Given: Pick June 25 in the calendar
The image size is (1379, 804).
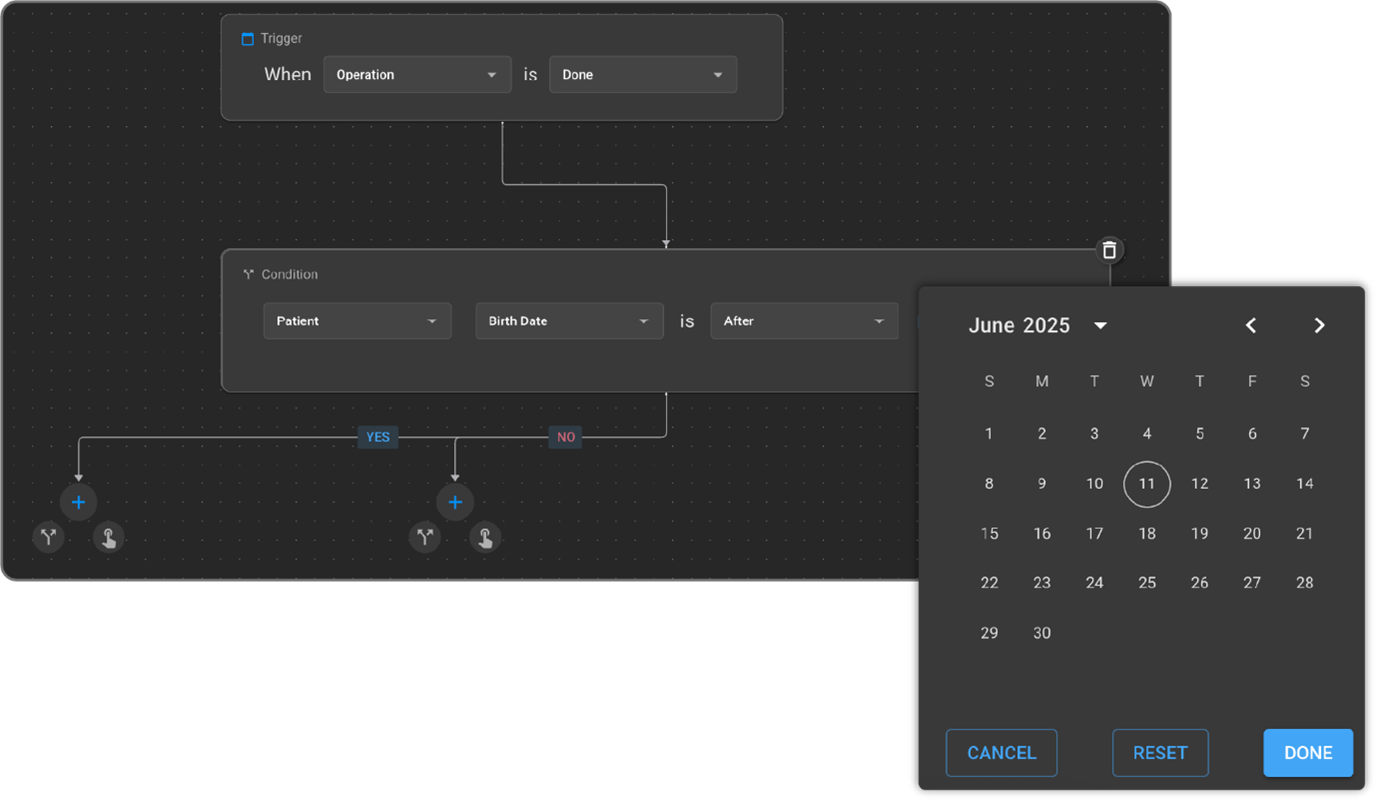Looking at the screenshot, I should pyautogui.click(x=1147, y=583).
